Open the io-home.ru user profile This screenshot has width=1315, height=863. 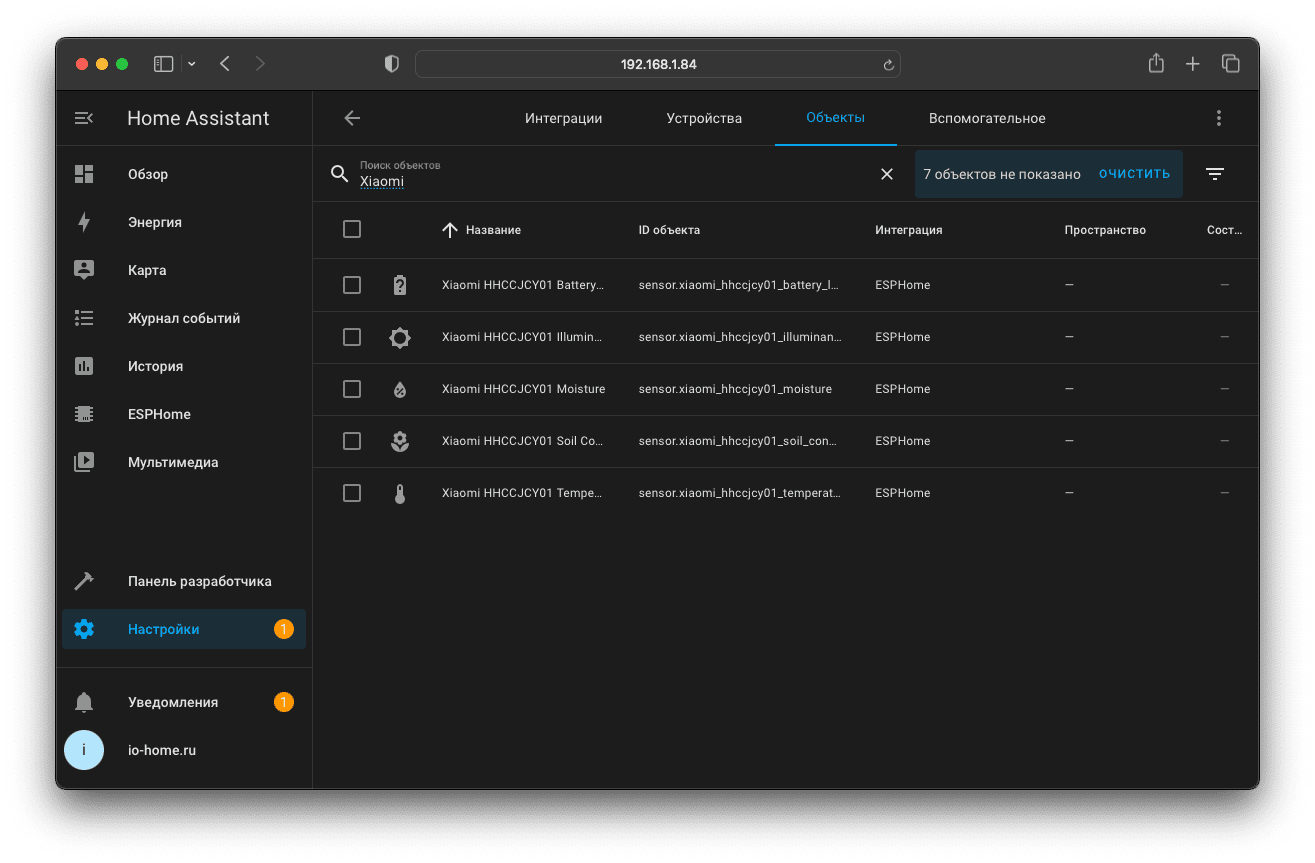(161, 750)
